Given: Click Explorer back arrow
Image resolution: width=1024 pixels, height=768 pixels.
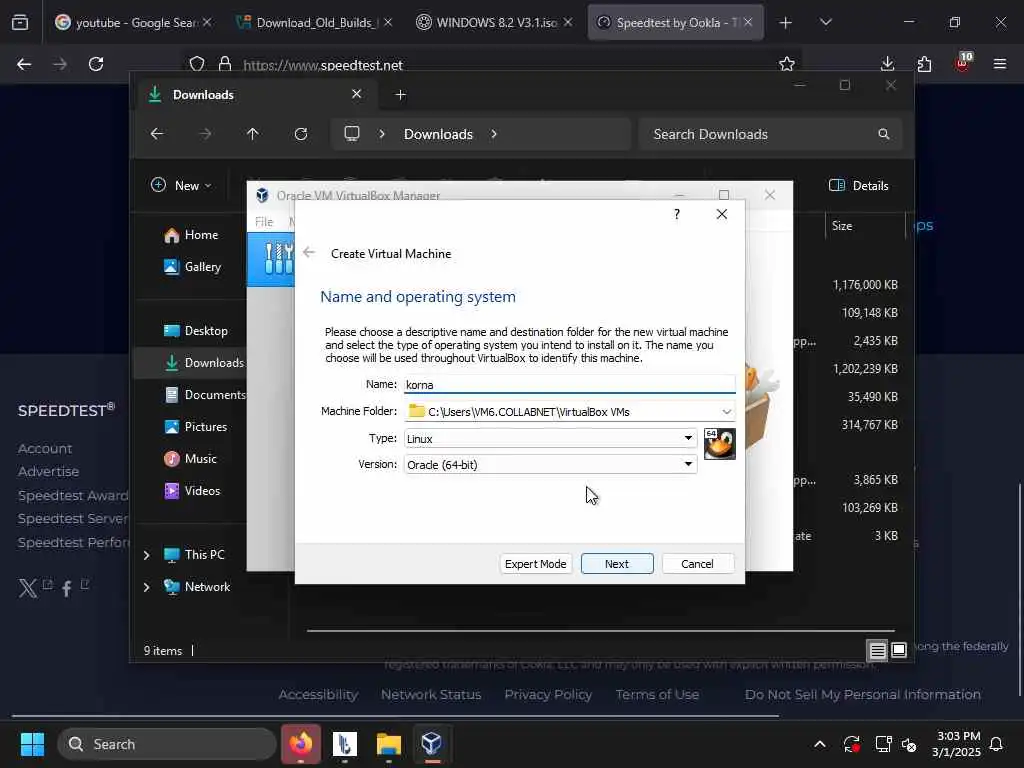Looking at the screenshot, I should tap(157, 134).
